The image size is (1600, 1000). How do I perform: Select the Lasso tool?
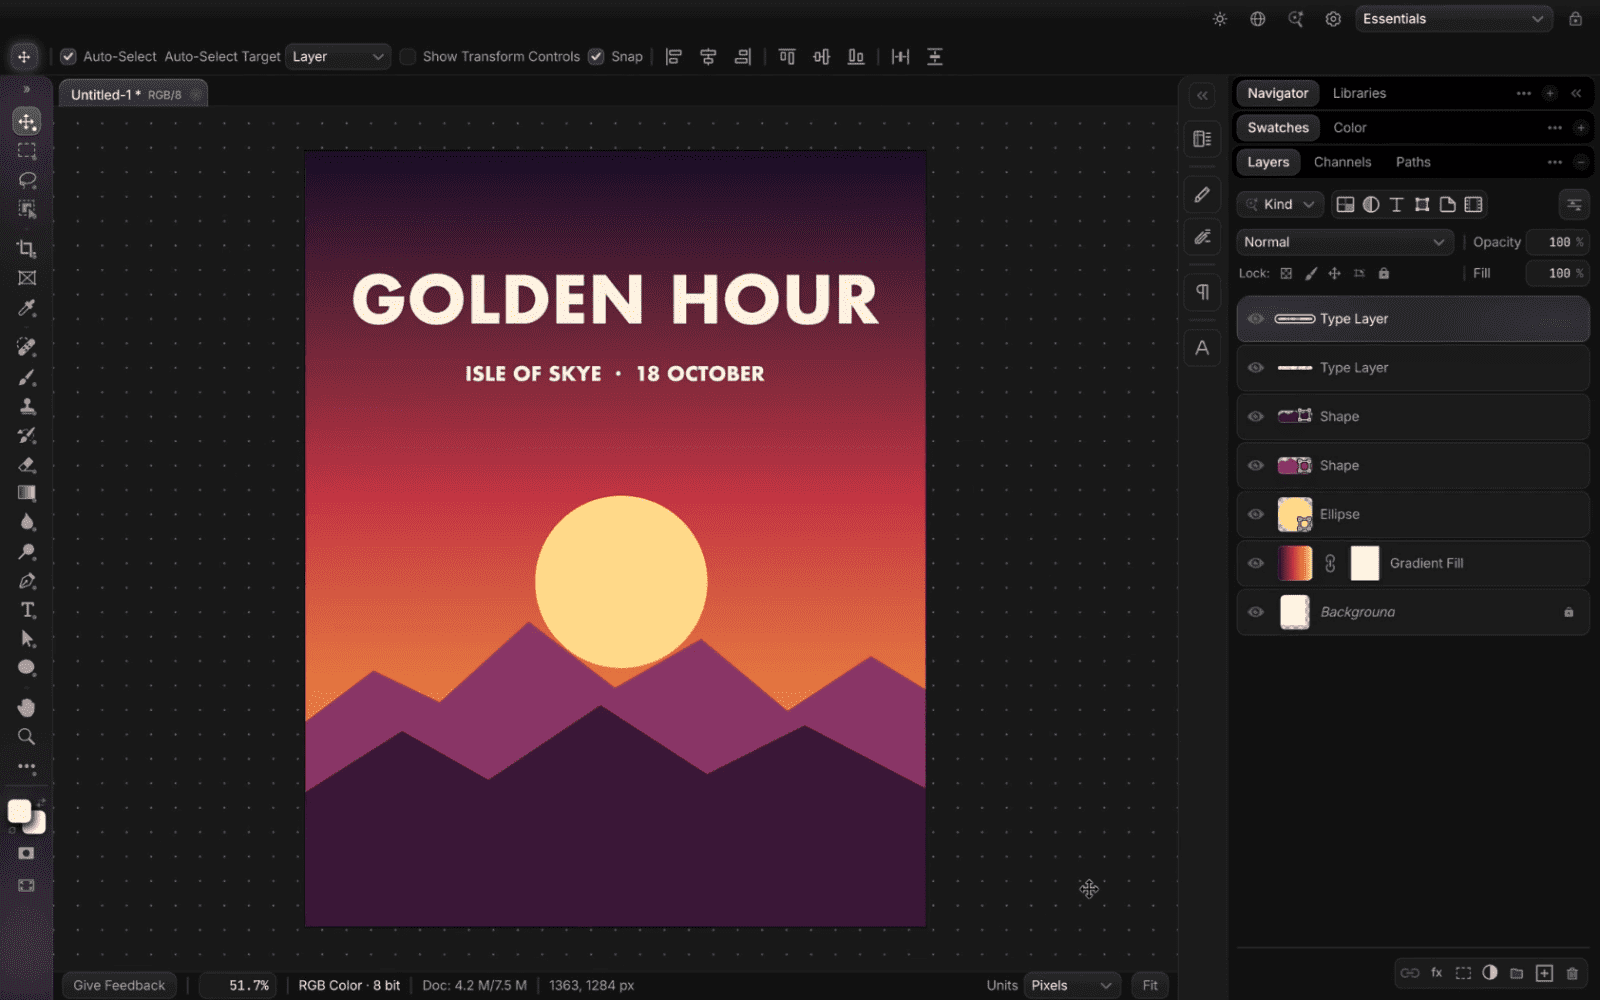pyautogui.click(x=27, y=180)
